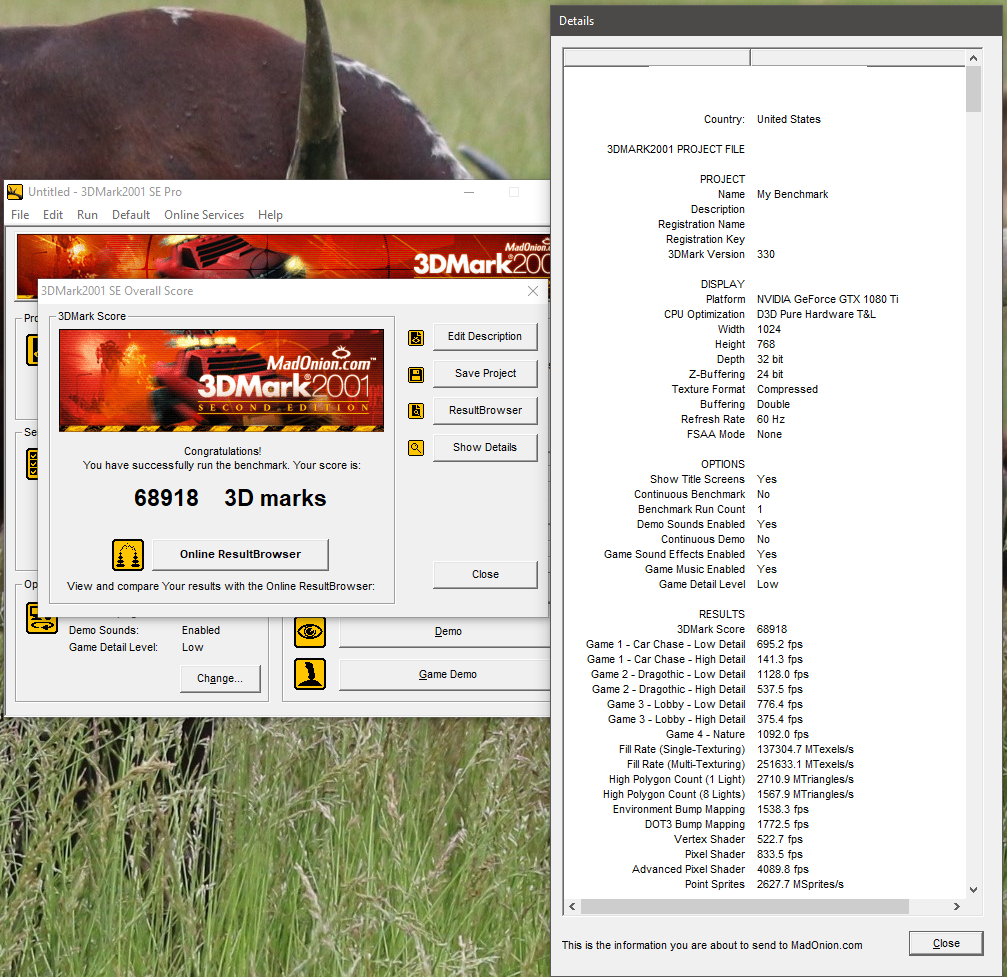
Task: Click the Save Project floppy disk icon
Action: tap(416, 374)
